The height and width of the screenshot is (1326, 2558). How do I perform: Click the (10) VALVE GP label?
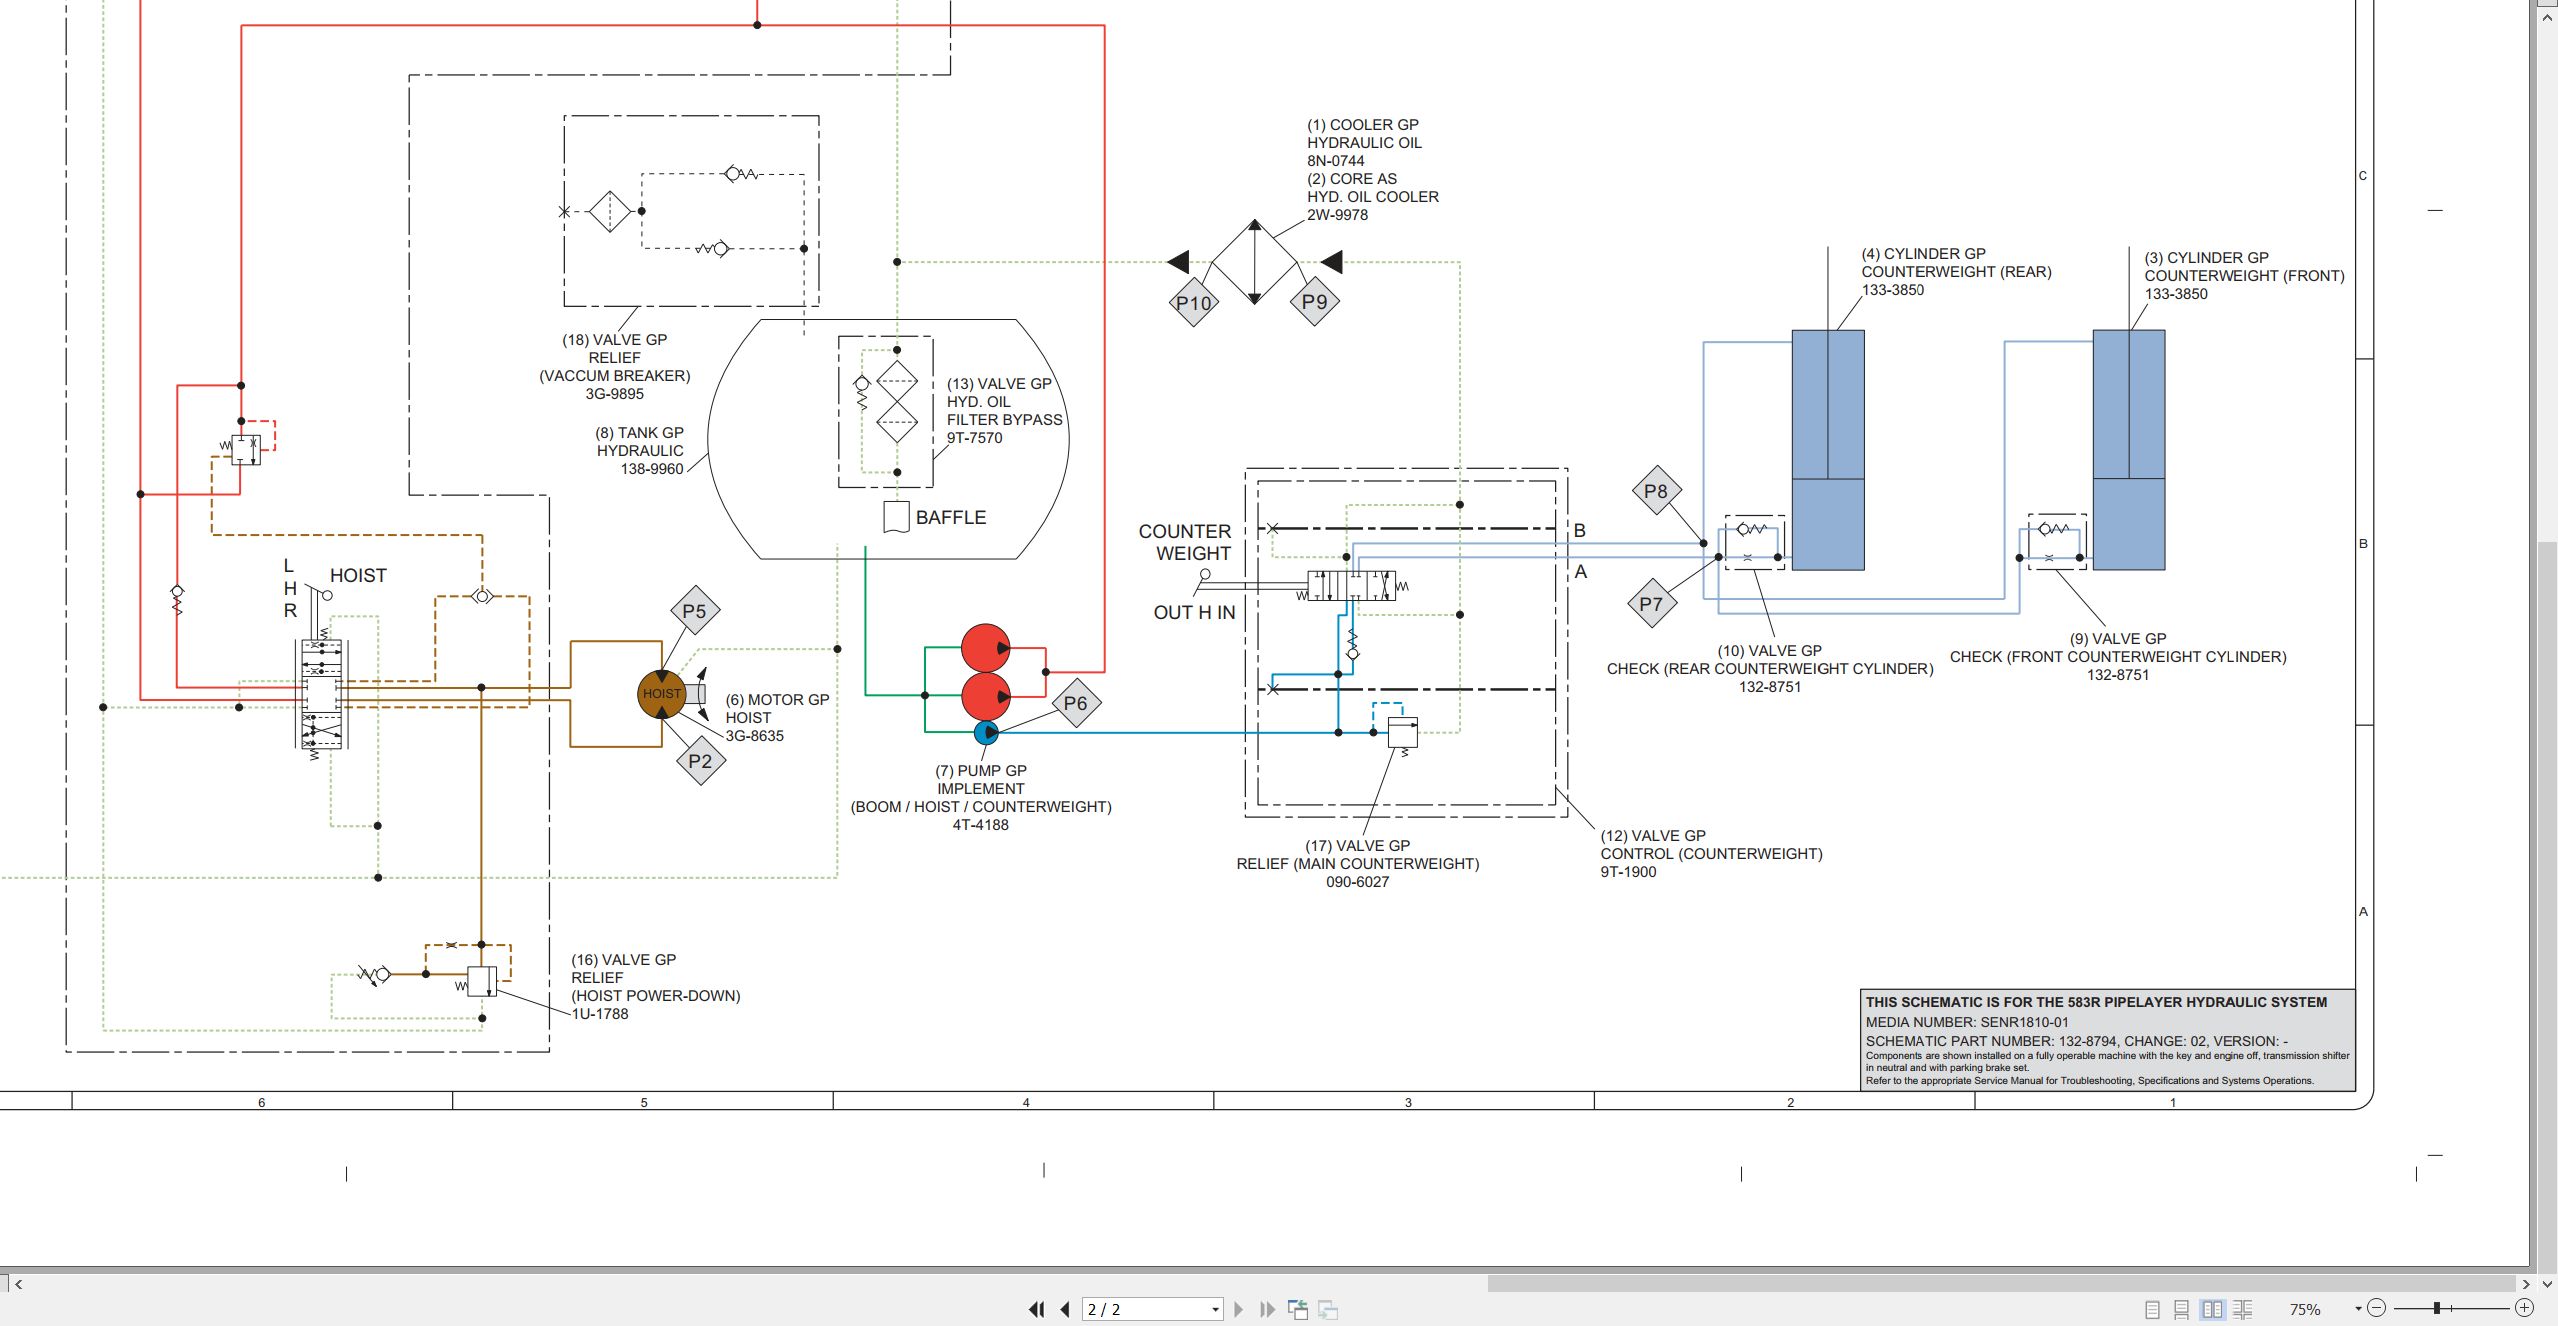tap(1769, 651)
